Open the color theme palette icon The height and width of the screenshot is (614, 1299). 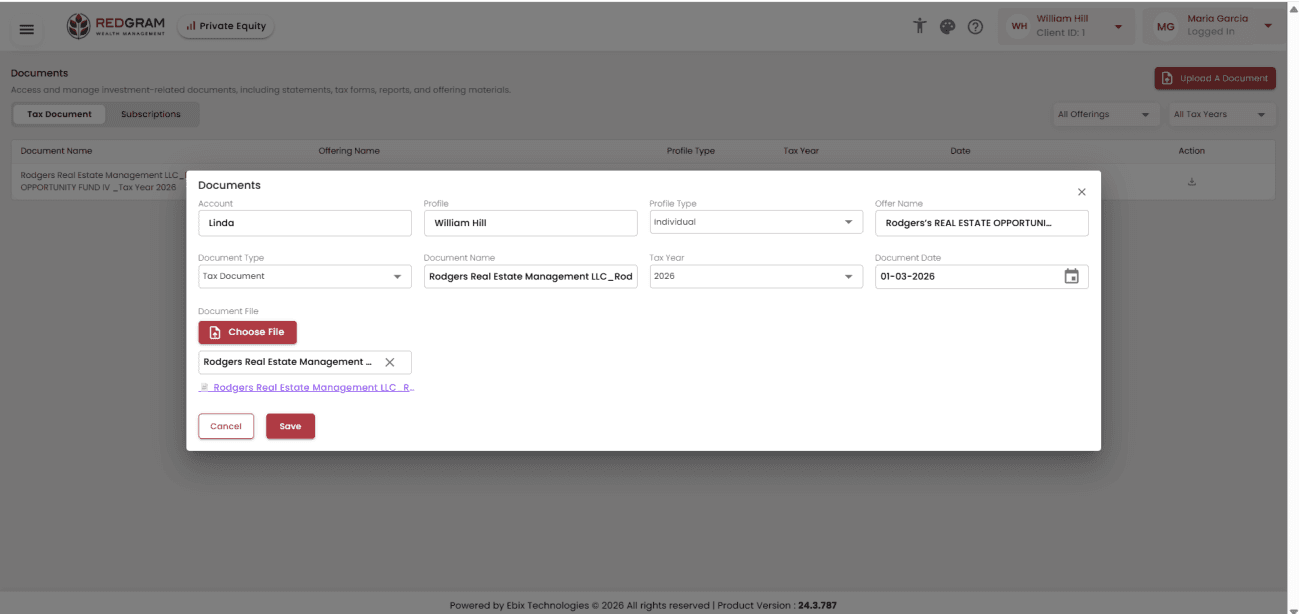947,27
